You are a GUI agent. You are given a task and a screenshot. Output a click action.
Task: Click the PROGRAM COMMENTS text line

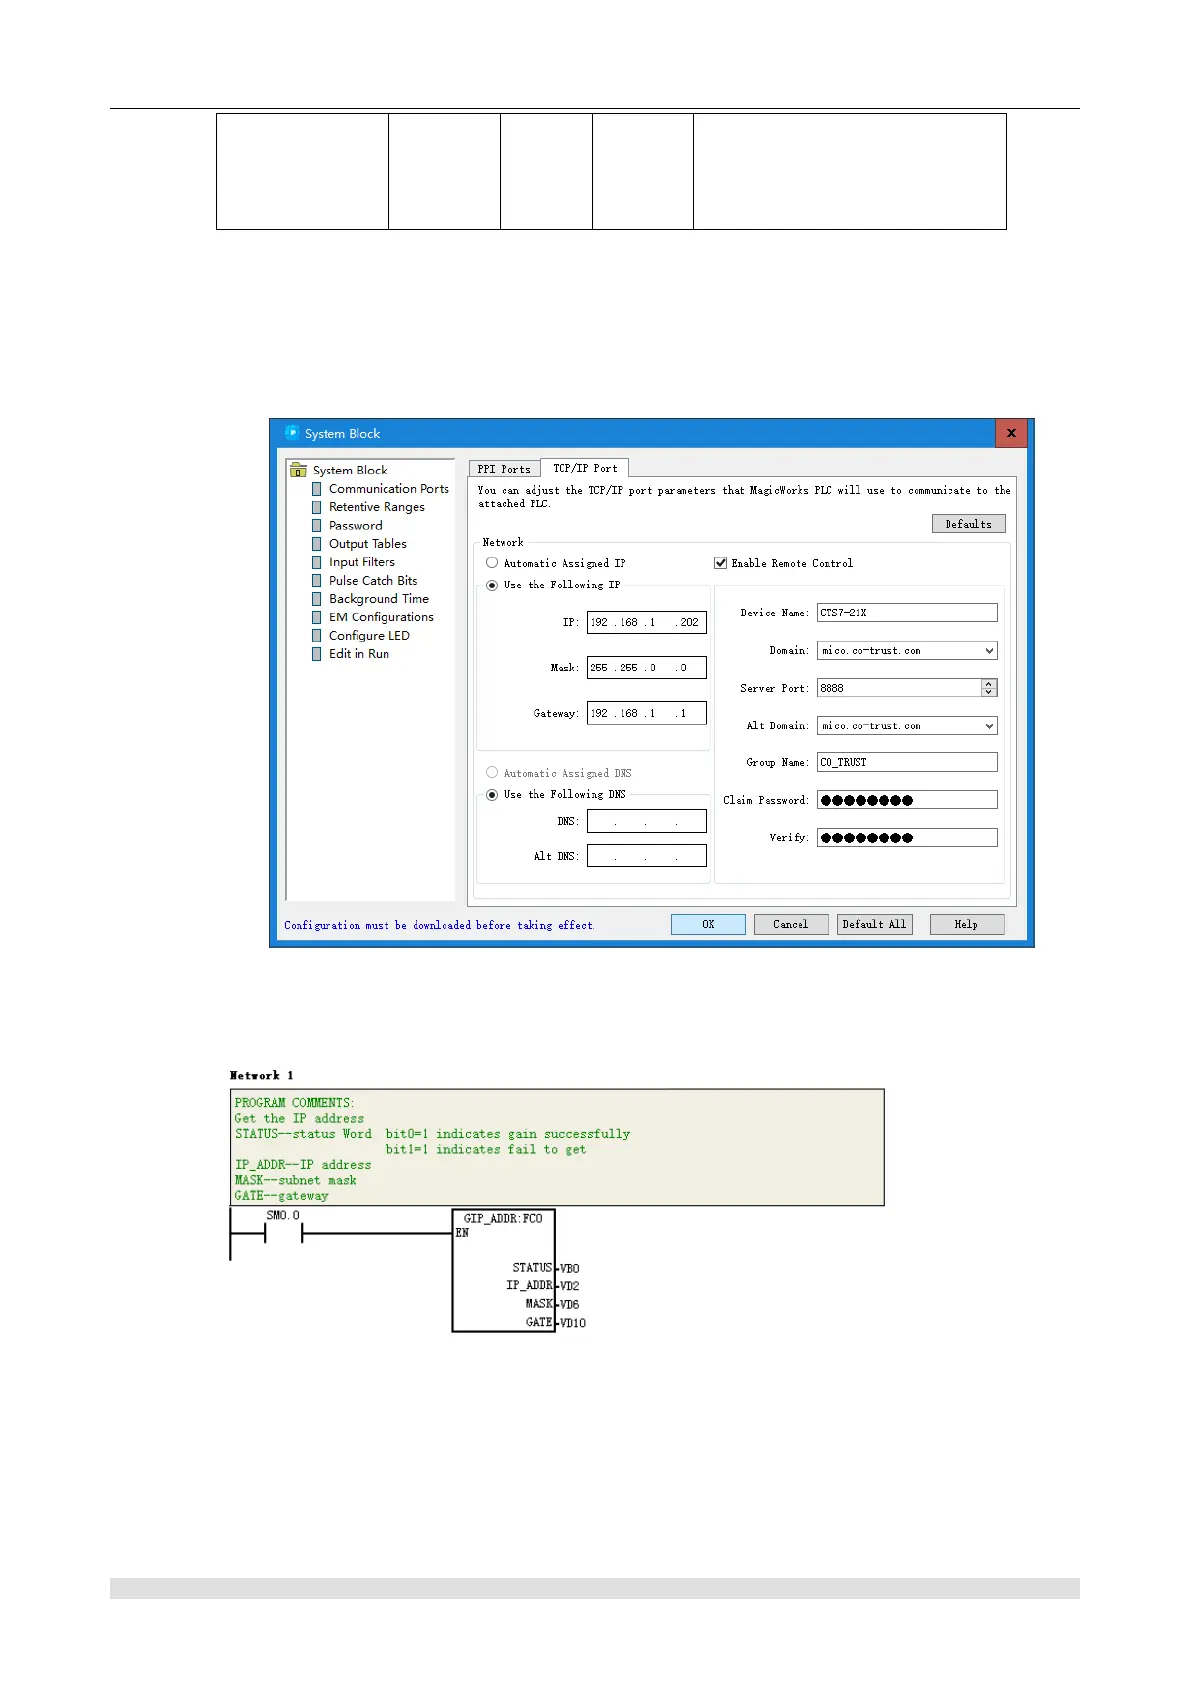pos(294,1103)
